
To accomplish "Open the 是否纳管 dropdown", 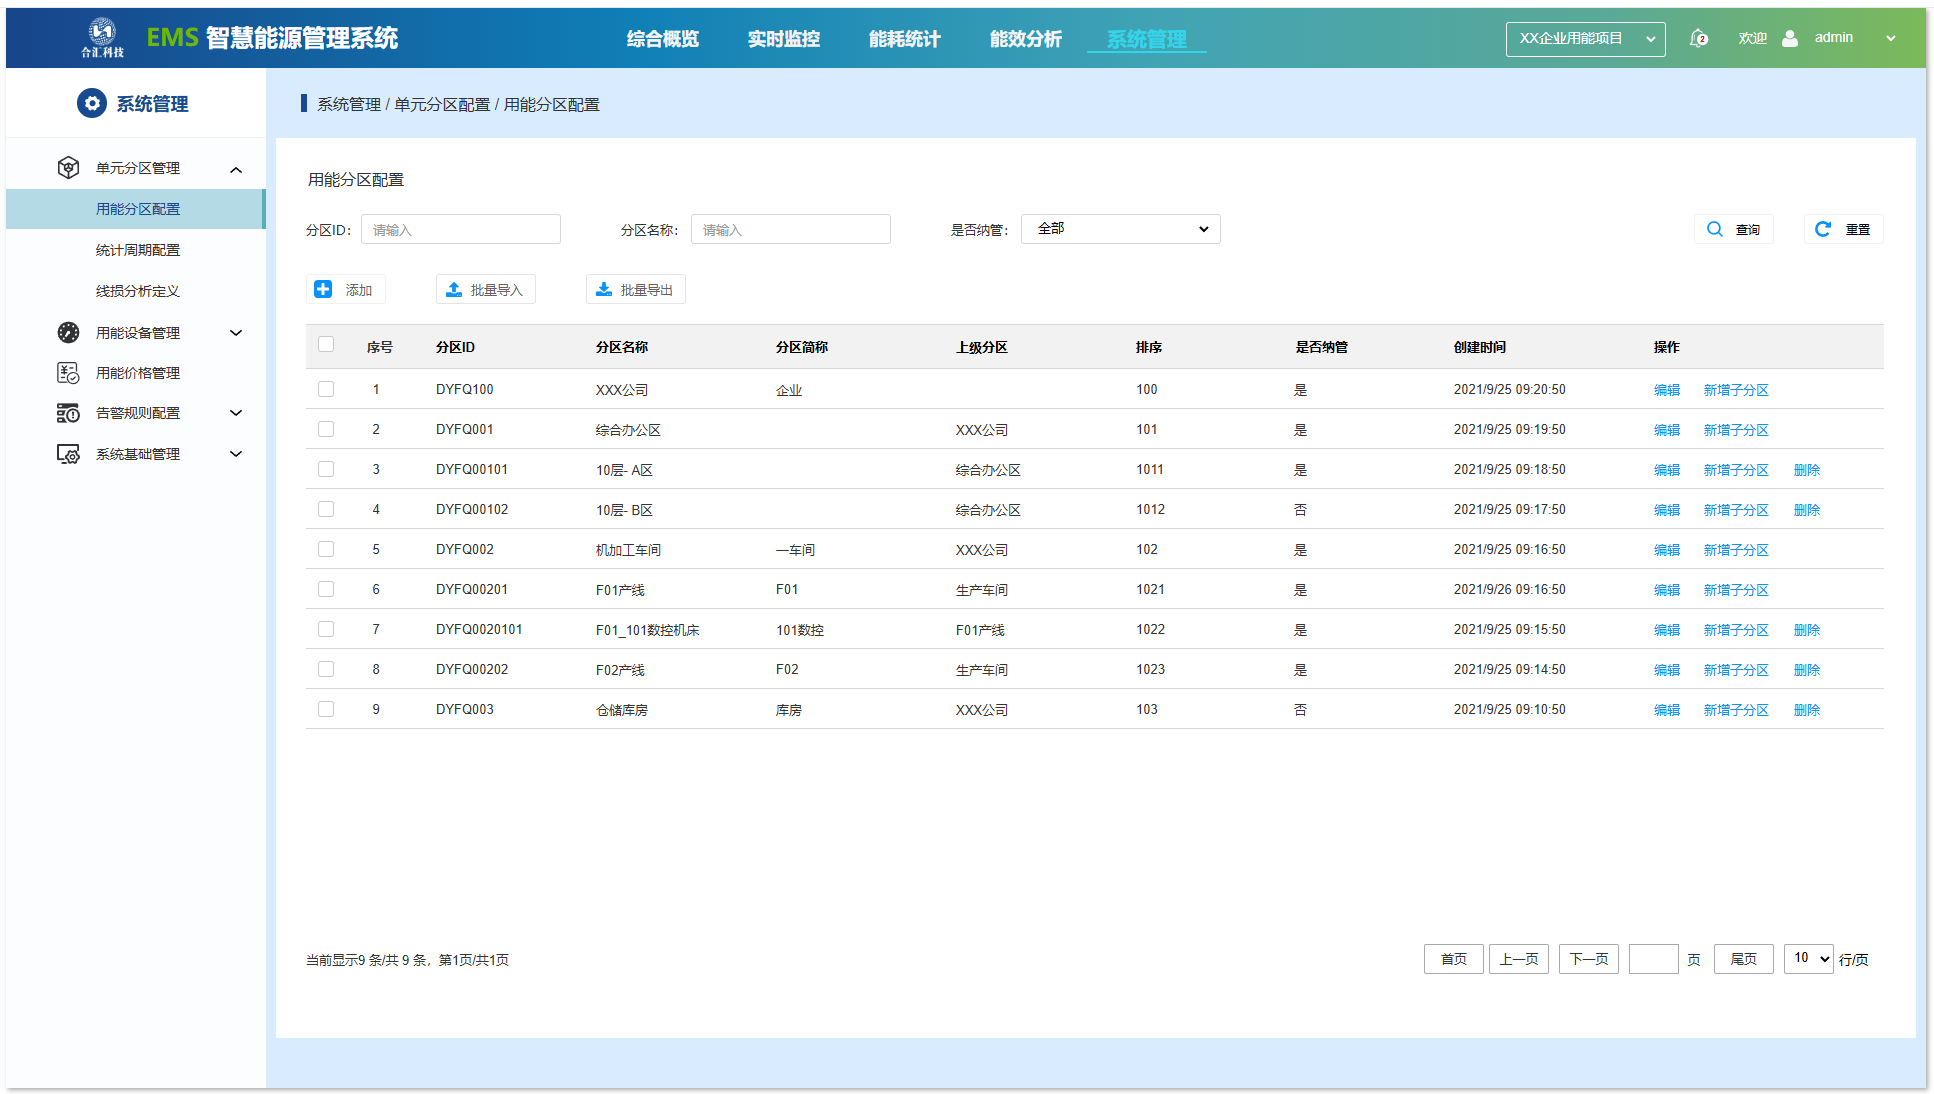I will [1120, 229].
